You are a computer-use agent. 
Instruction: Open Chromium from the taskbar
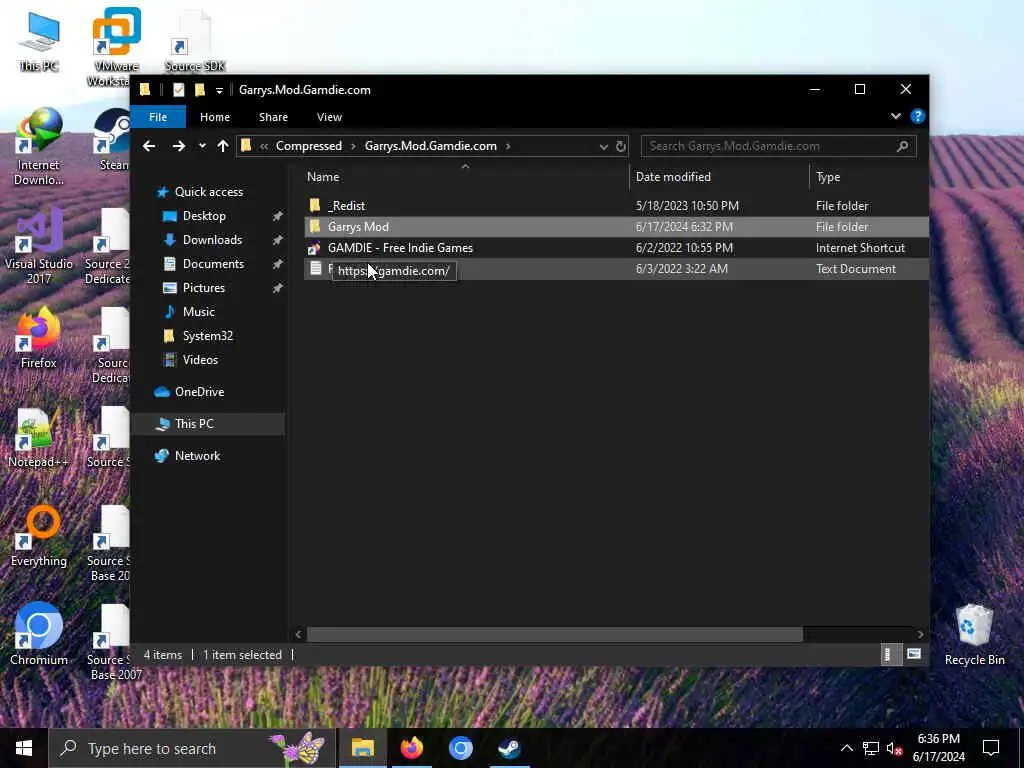point(460,748)
